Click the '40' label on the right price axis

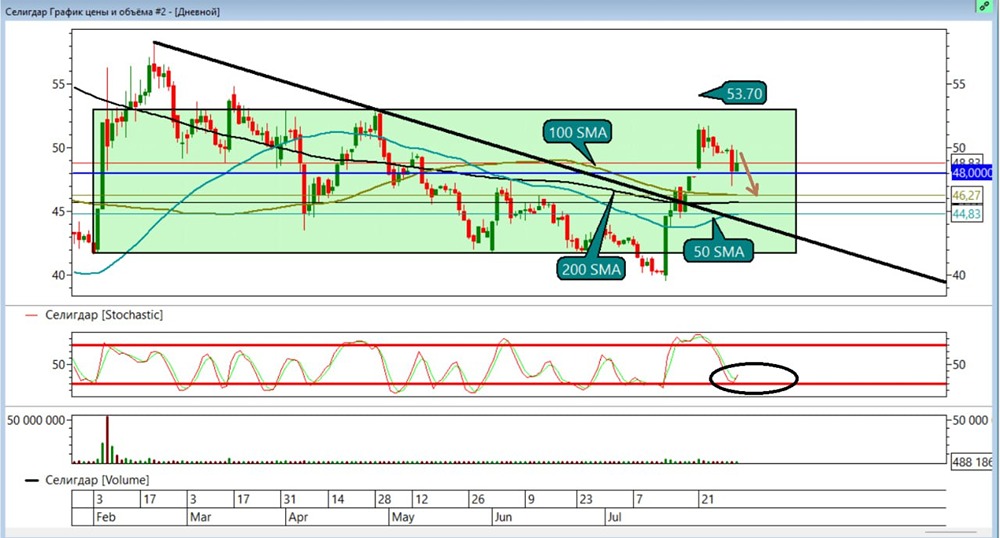pyautogui.click(x=959, y=275)
